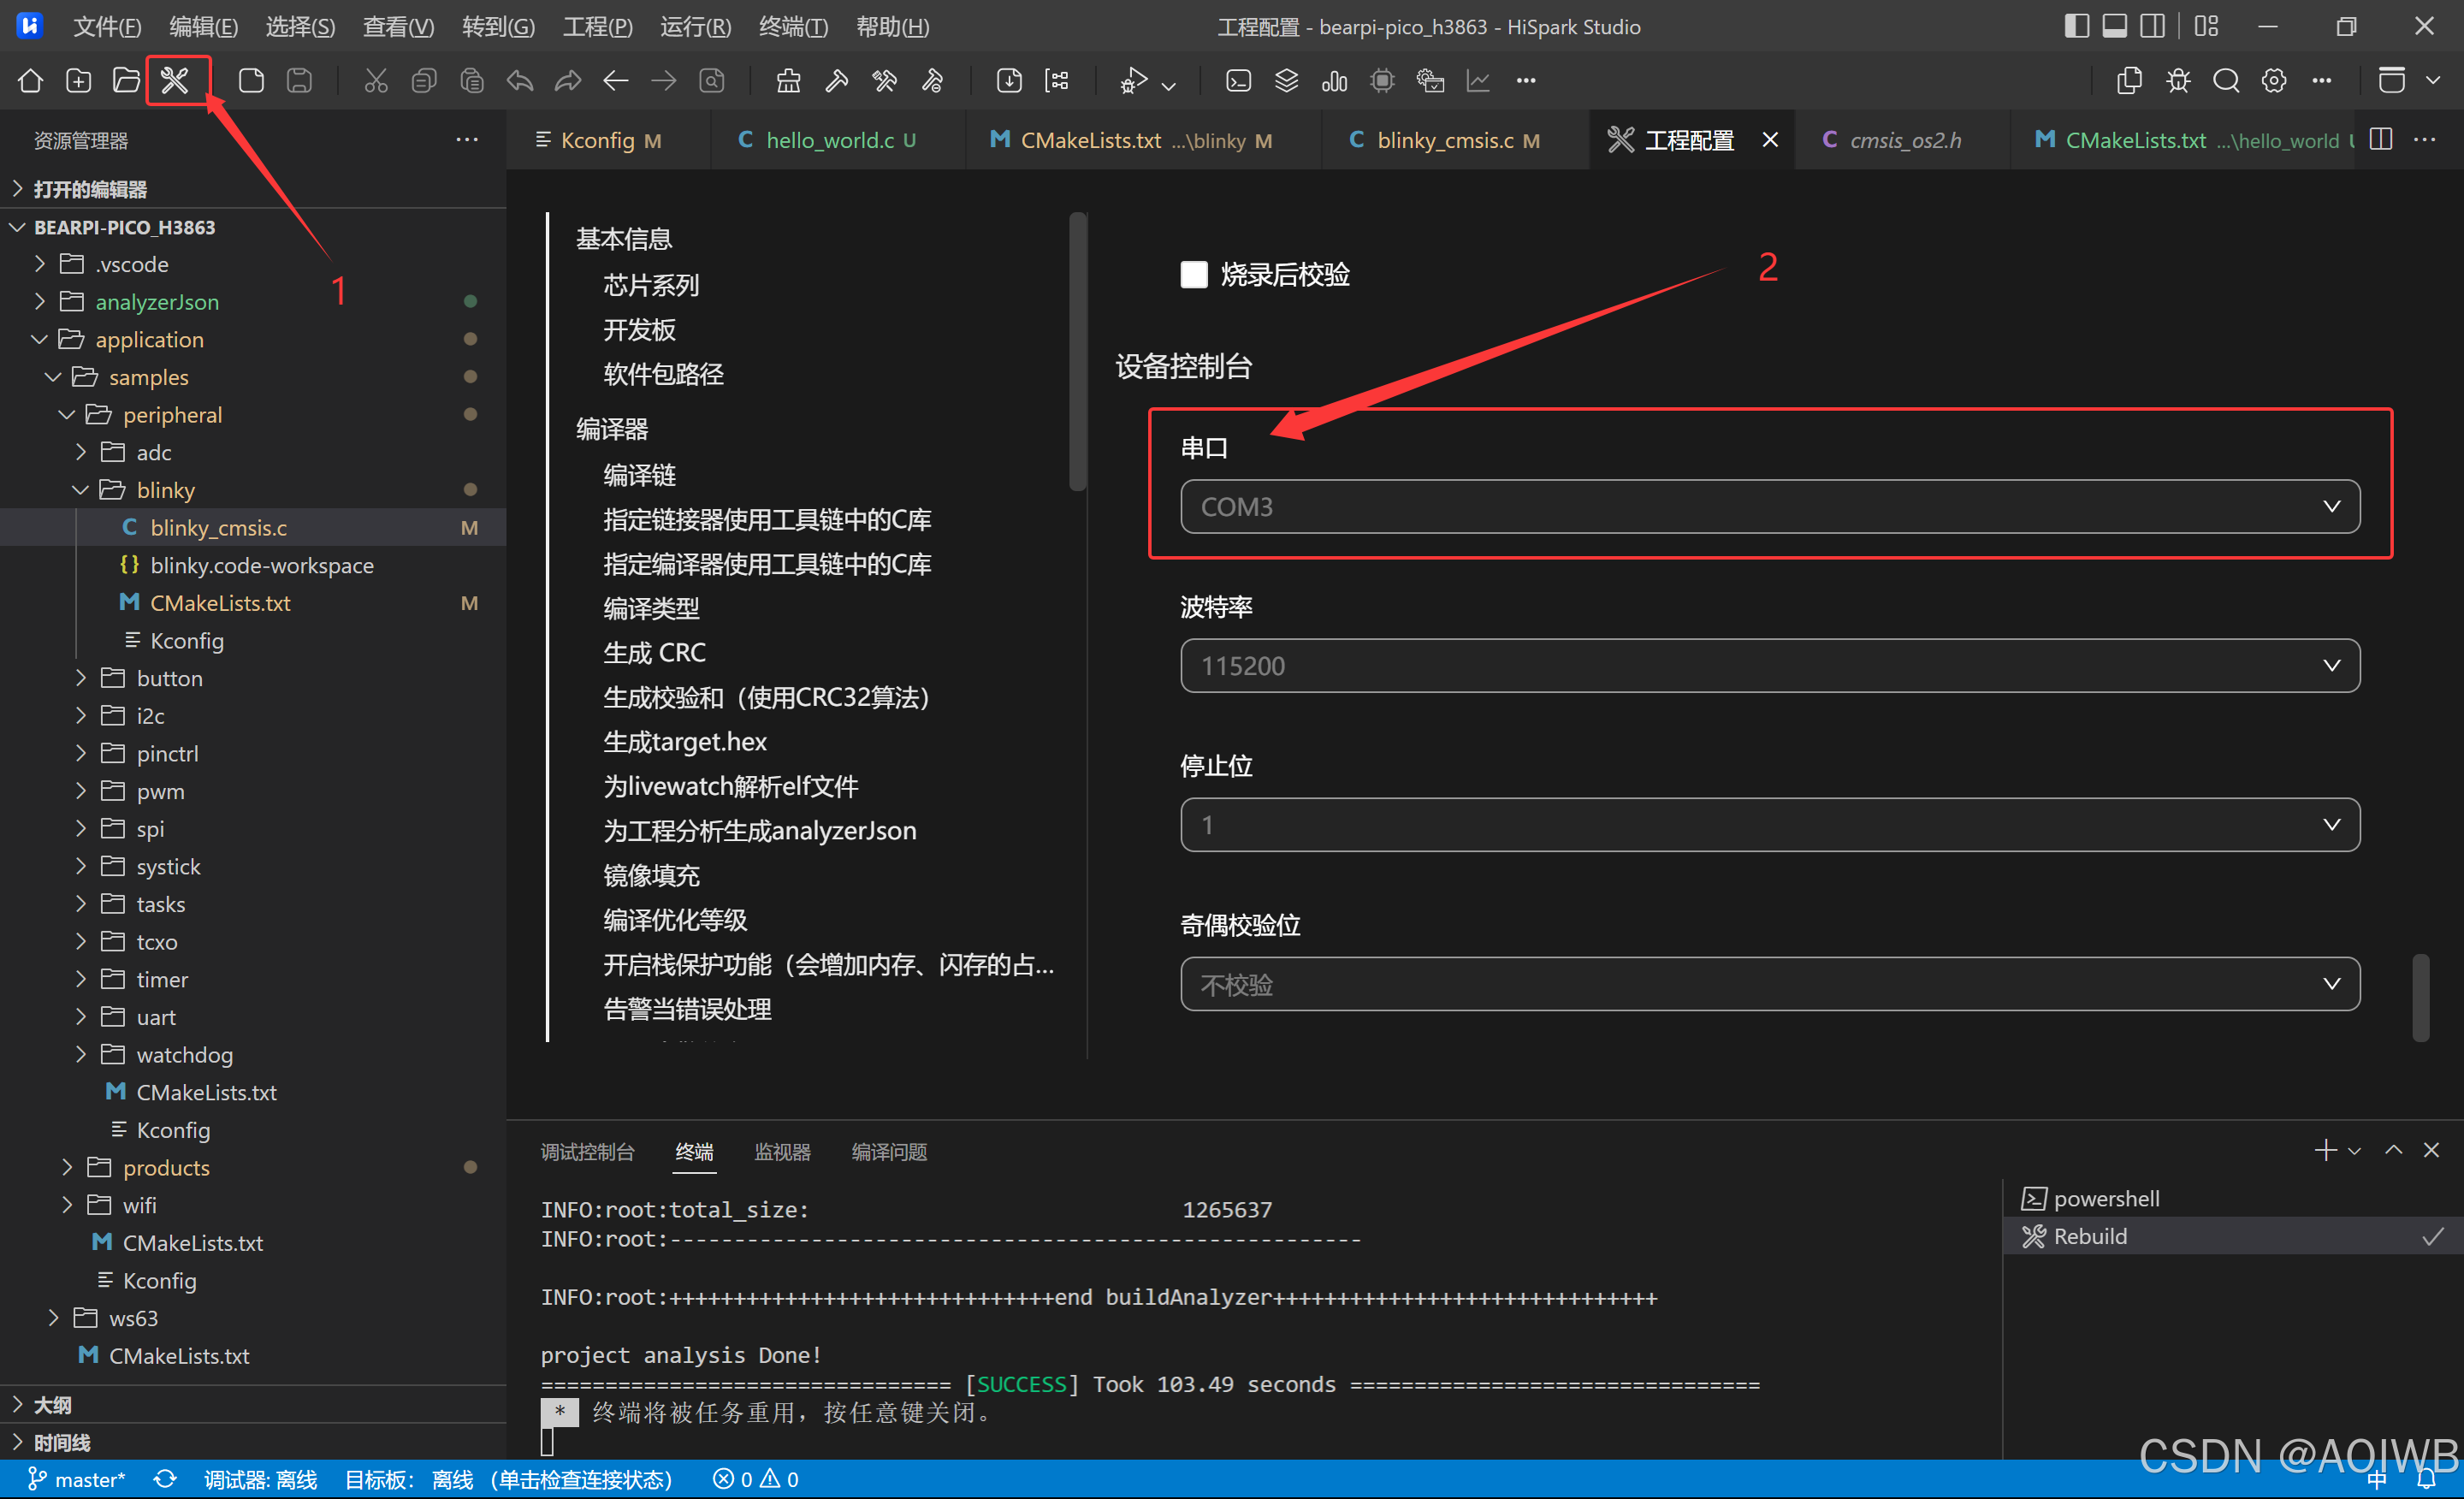Toggle the bottom panel layout icon

tap(2114, 26)
